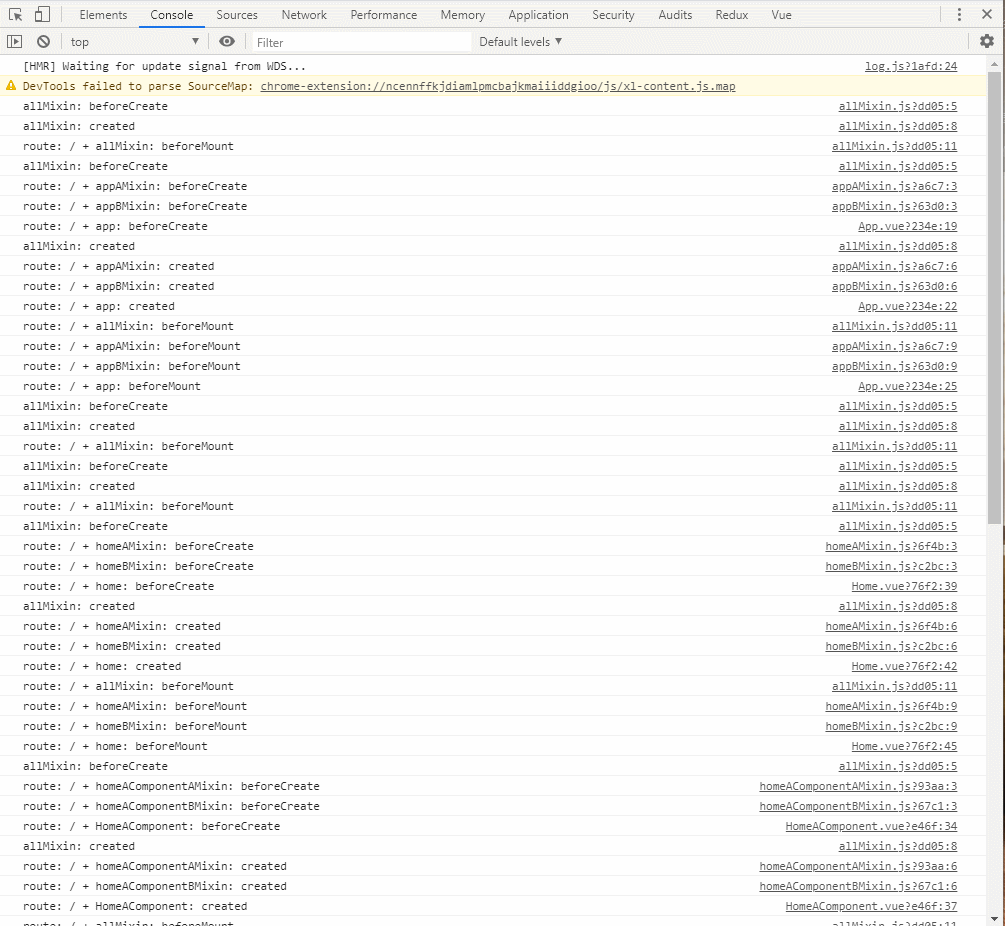Show the console sidebar

14,42
